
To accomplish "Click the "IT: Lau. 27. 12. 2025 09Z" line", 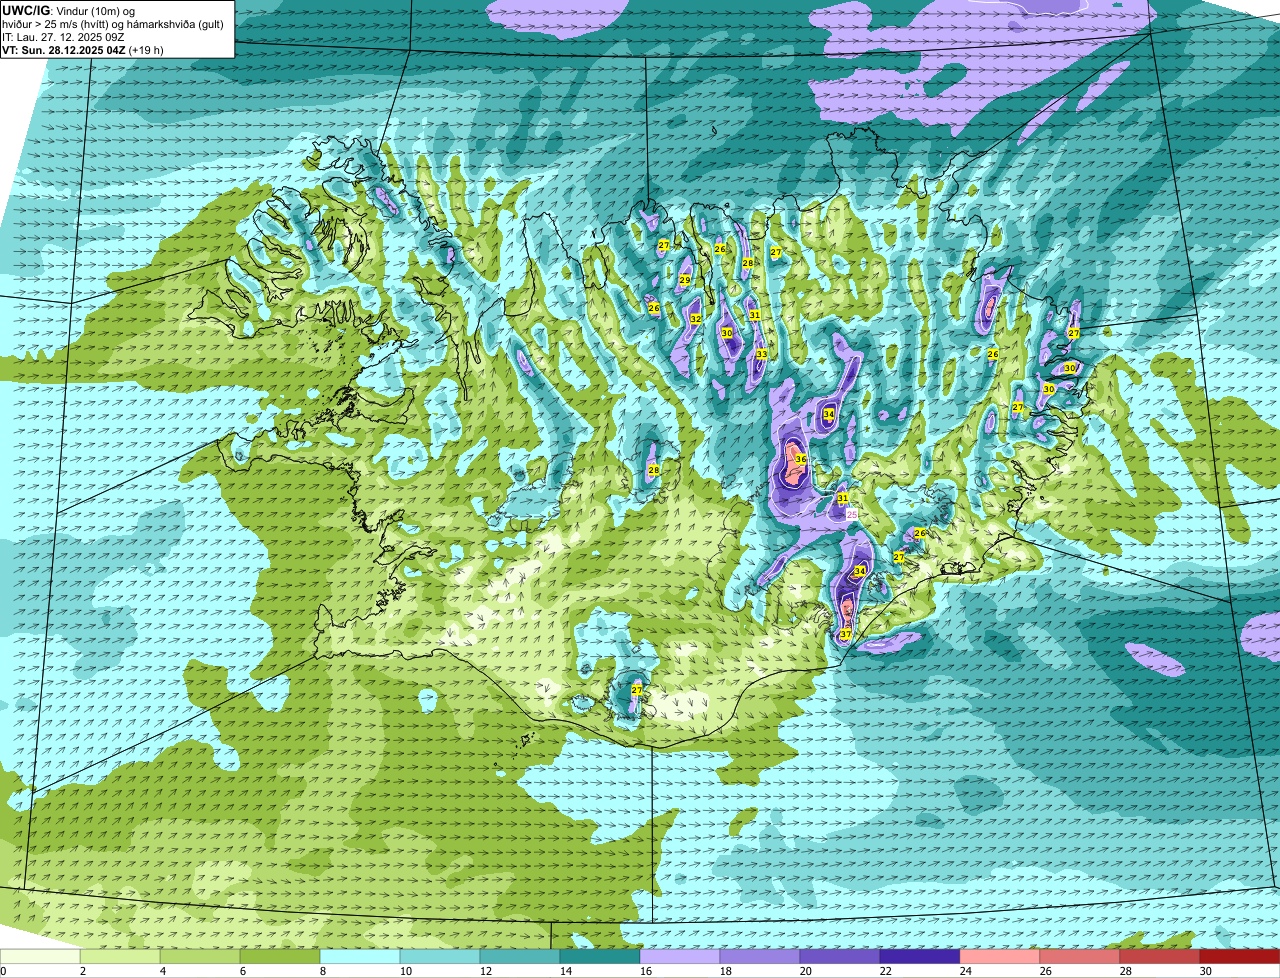I will (64, 37).
